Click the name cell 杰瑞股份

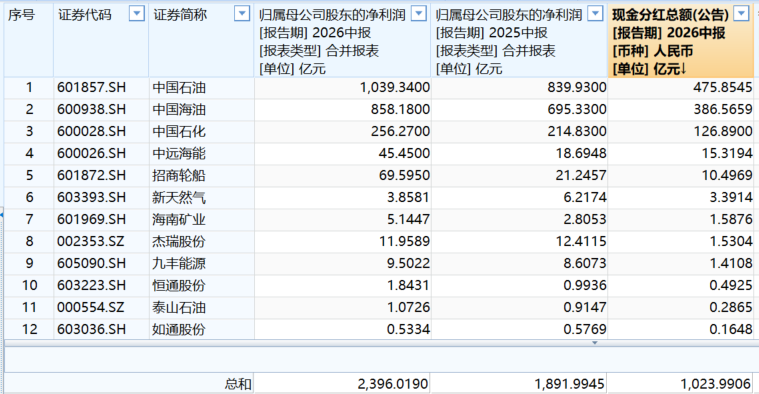179,241
